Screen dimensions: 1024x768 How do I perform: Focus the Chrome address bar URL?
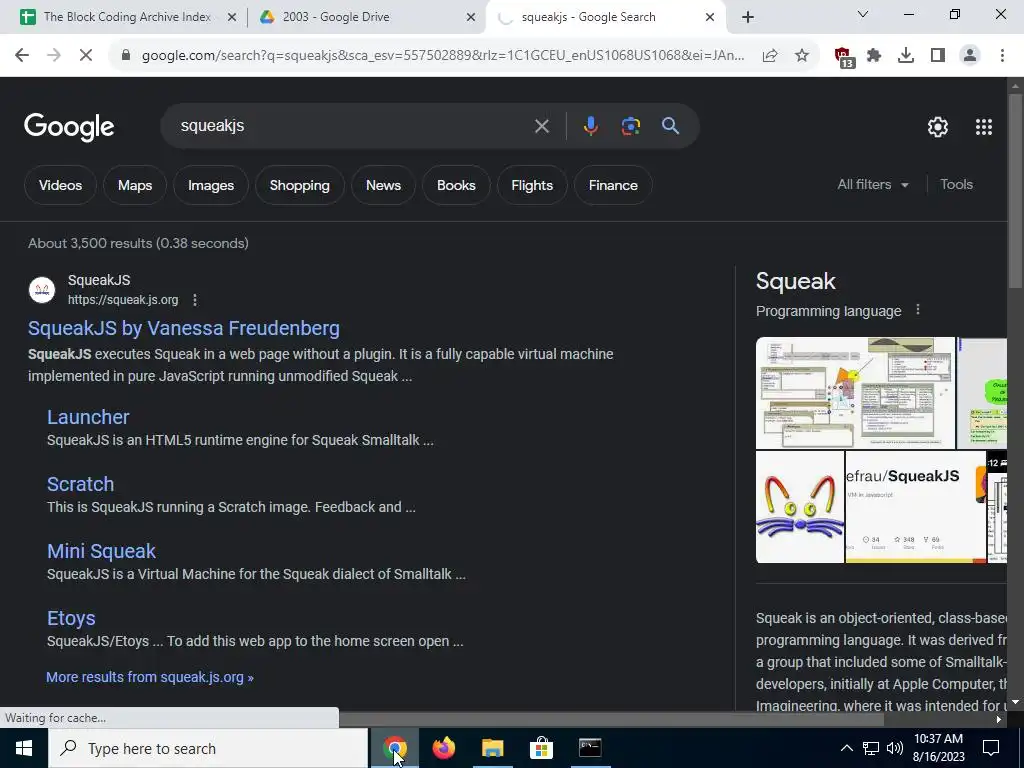click(443, 56)
